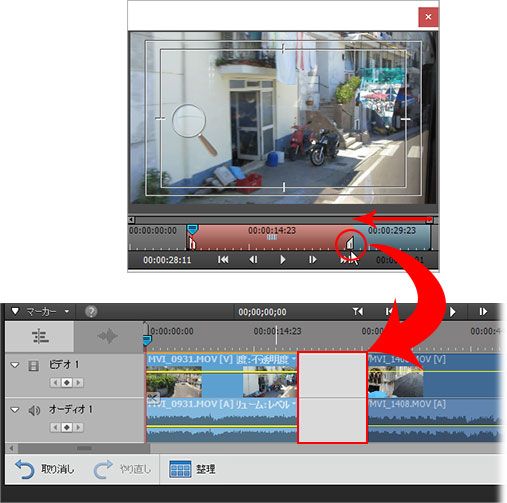Switch to timeline track view icon

pos(40,336)
